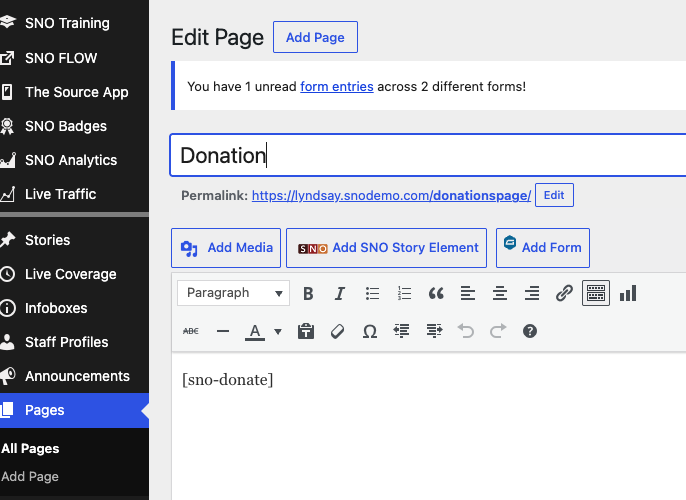Insert a numbered list

pyautogui.click(x=404, y=293)
